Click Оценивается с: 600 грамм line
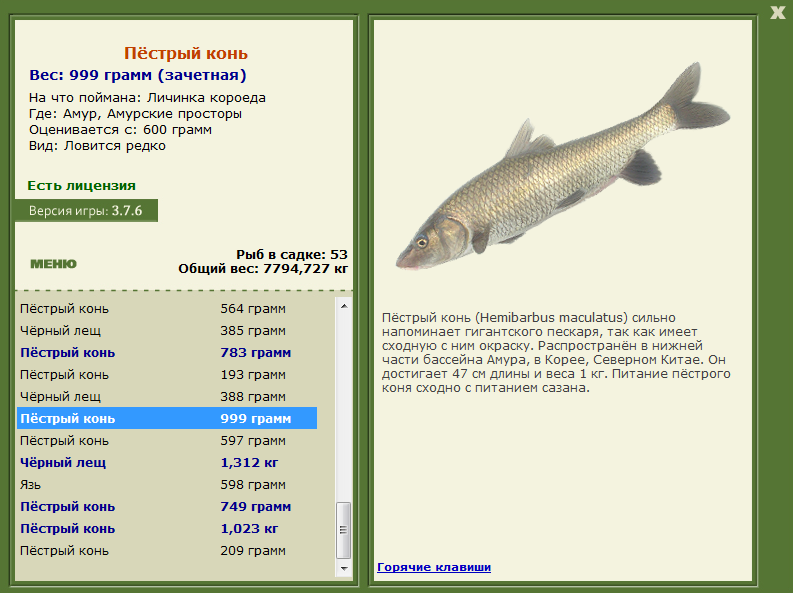This screenshot has width=793, height=593. point(120,130)
